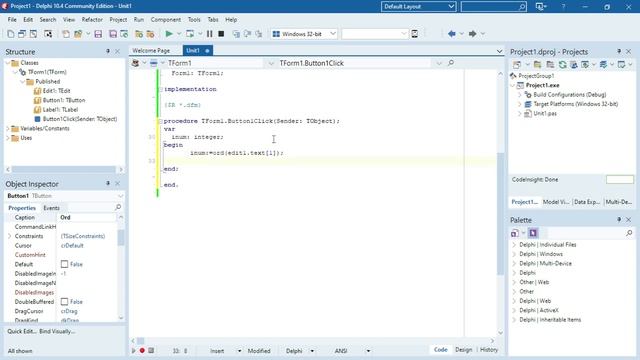This screenshot has width=640, height=360.
Task: Switch to the Welcome Page tab
Action: pos(151,51)
